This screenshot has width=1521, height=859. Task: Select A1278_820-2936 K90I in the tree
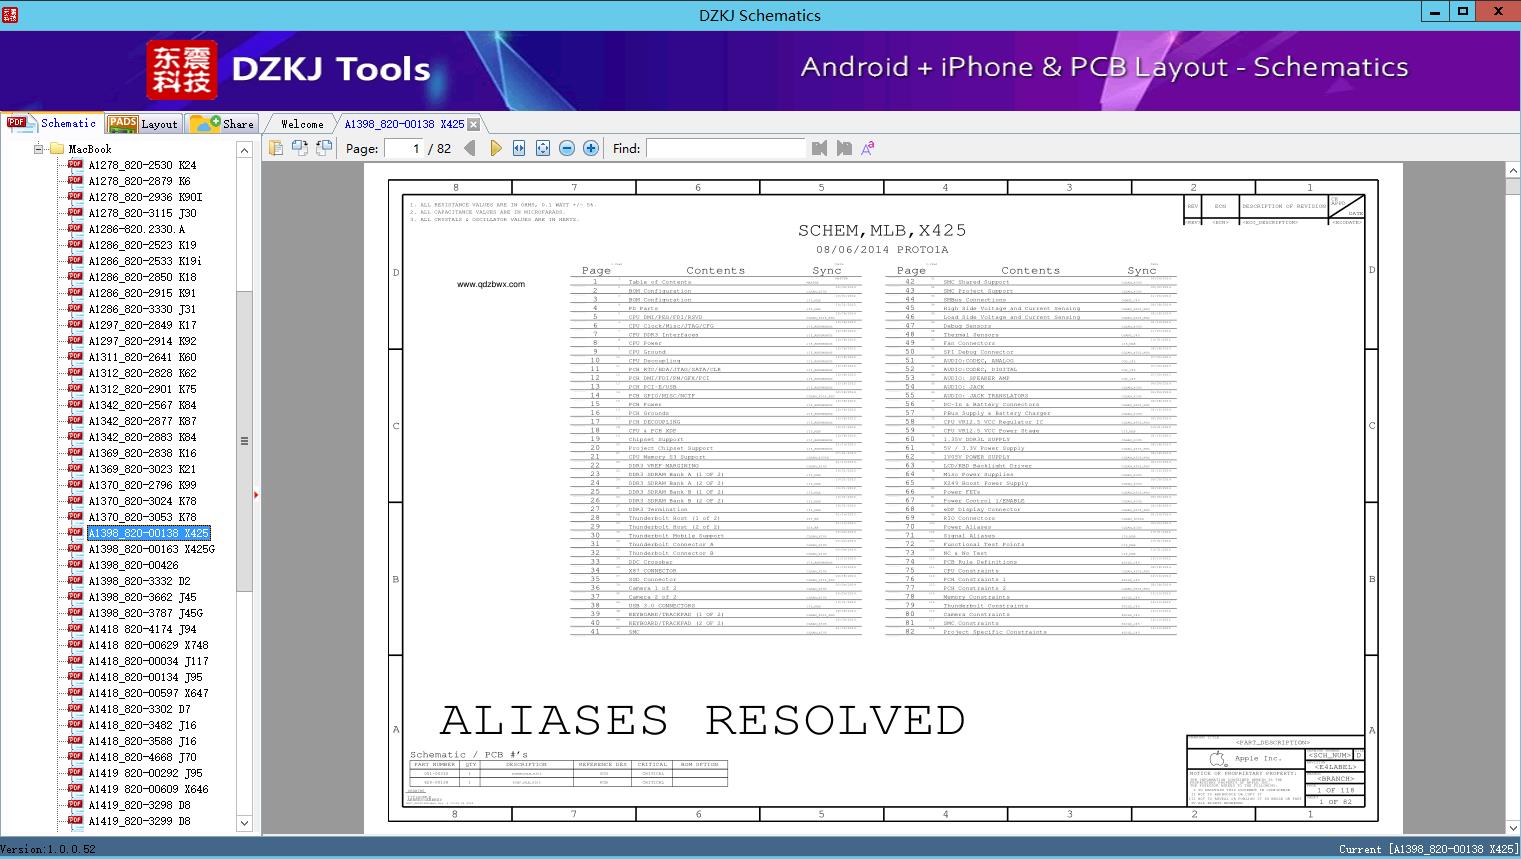coord(145,197)
